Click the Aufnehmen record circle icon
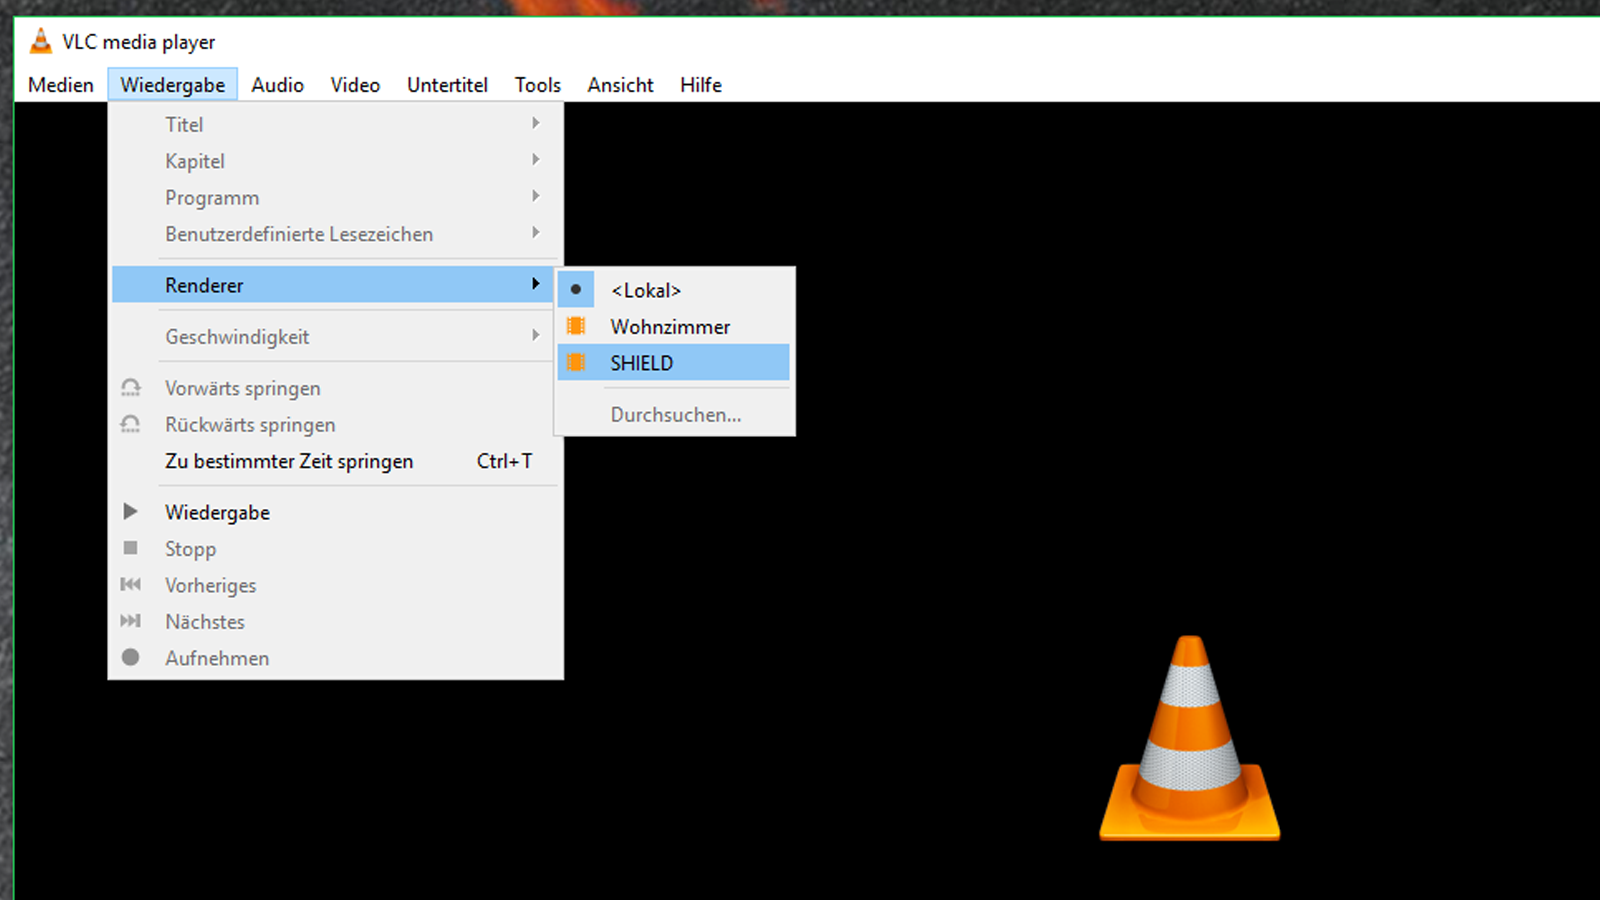The height and width of the screenshot is (900, 1600). tap(130, 657)
